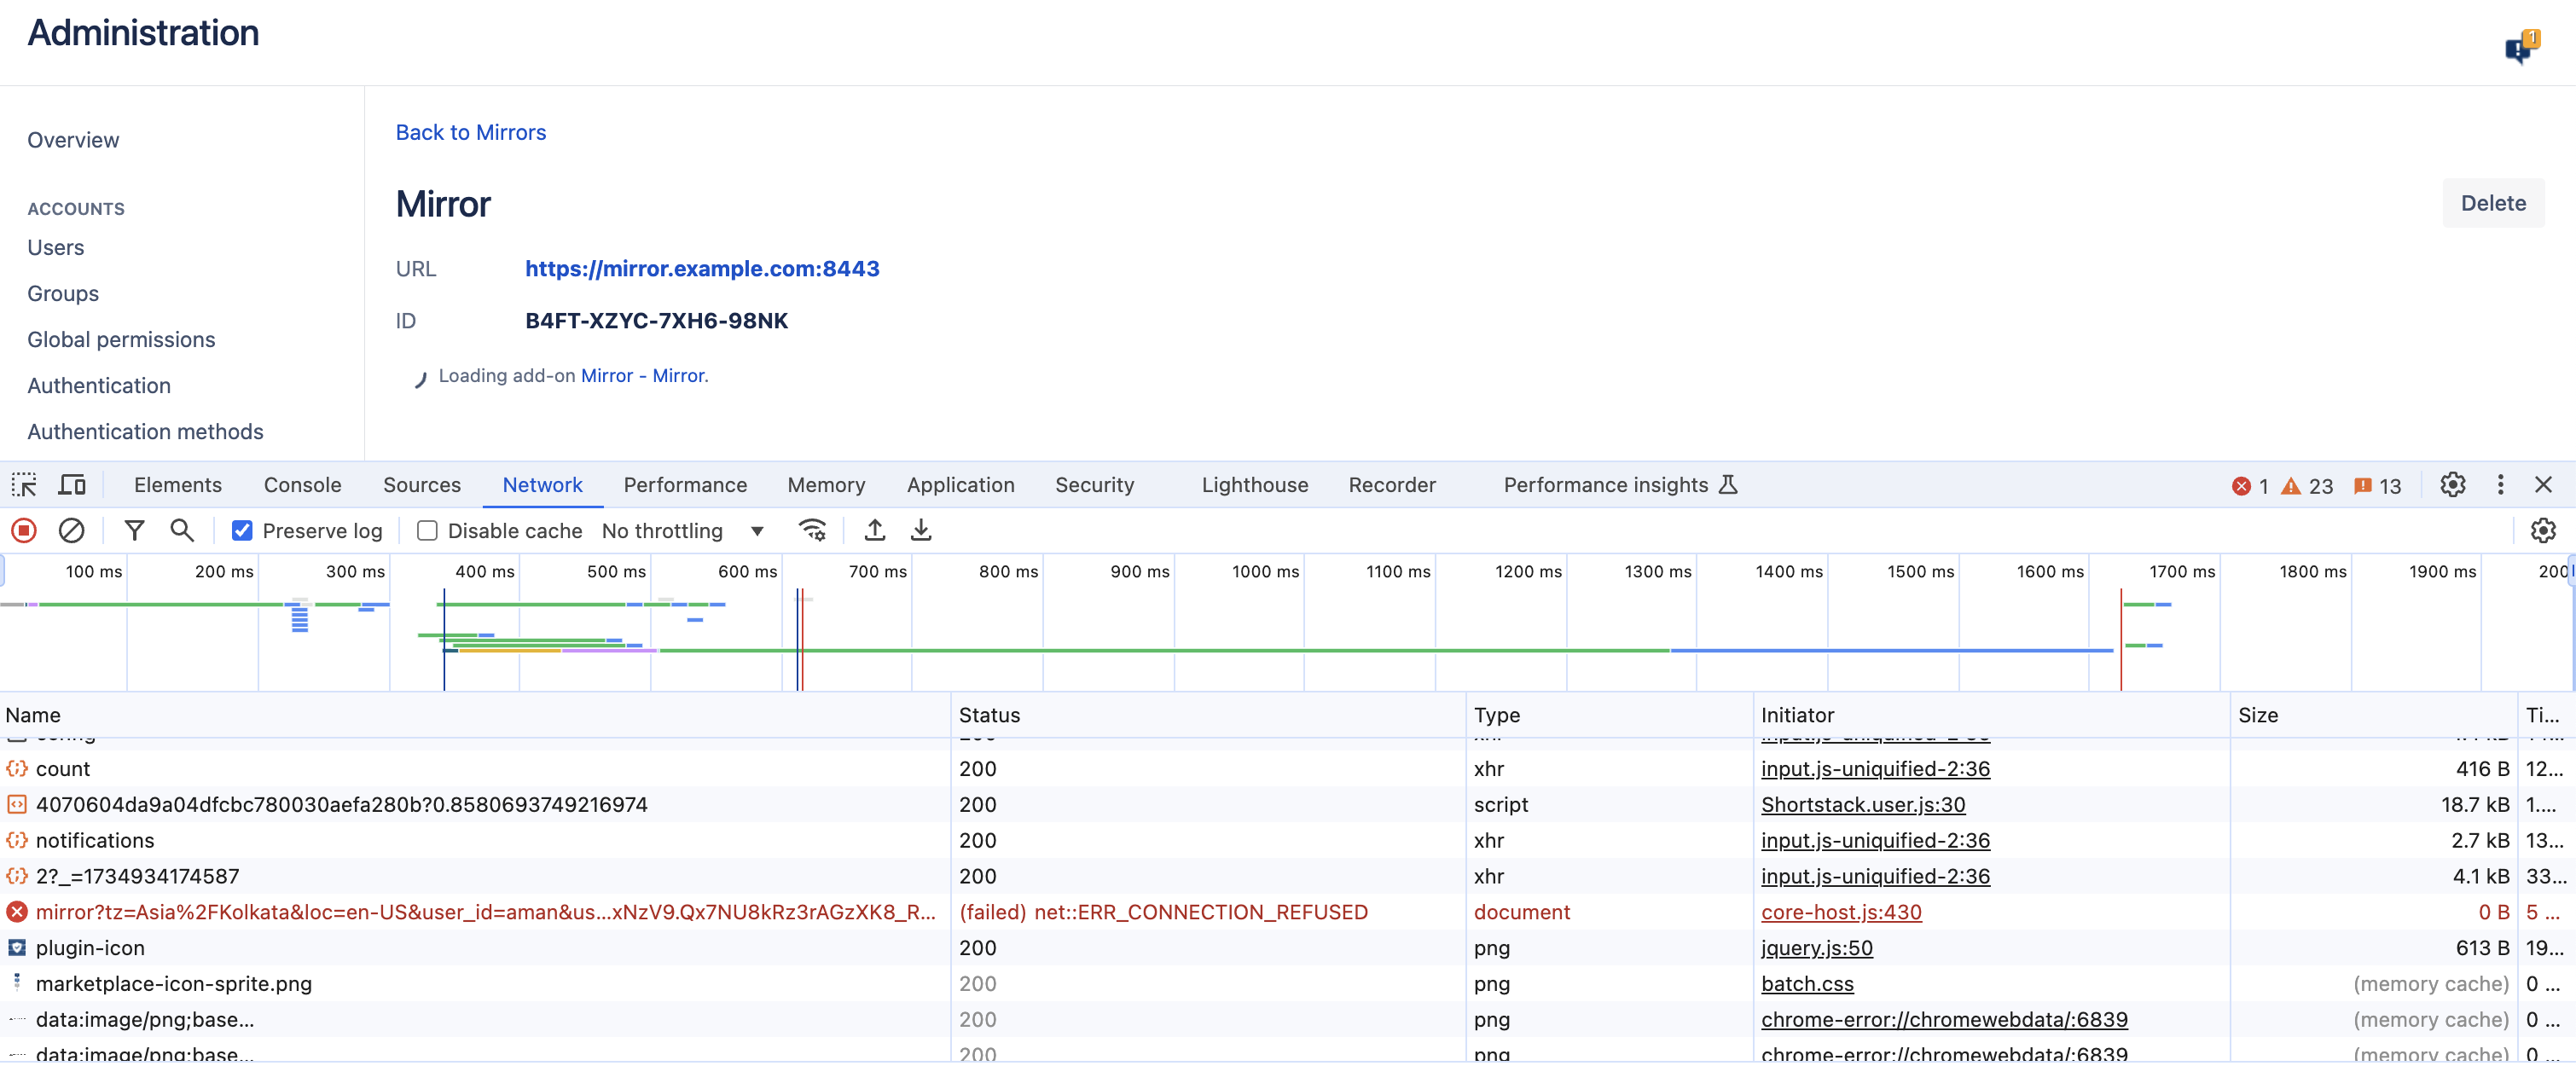
Task: Open the network filter funnel
Action: pos(134,531)
